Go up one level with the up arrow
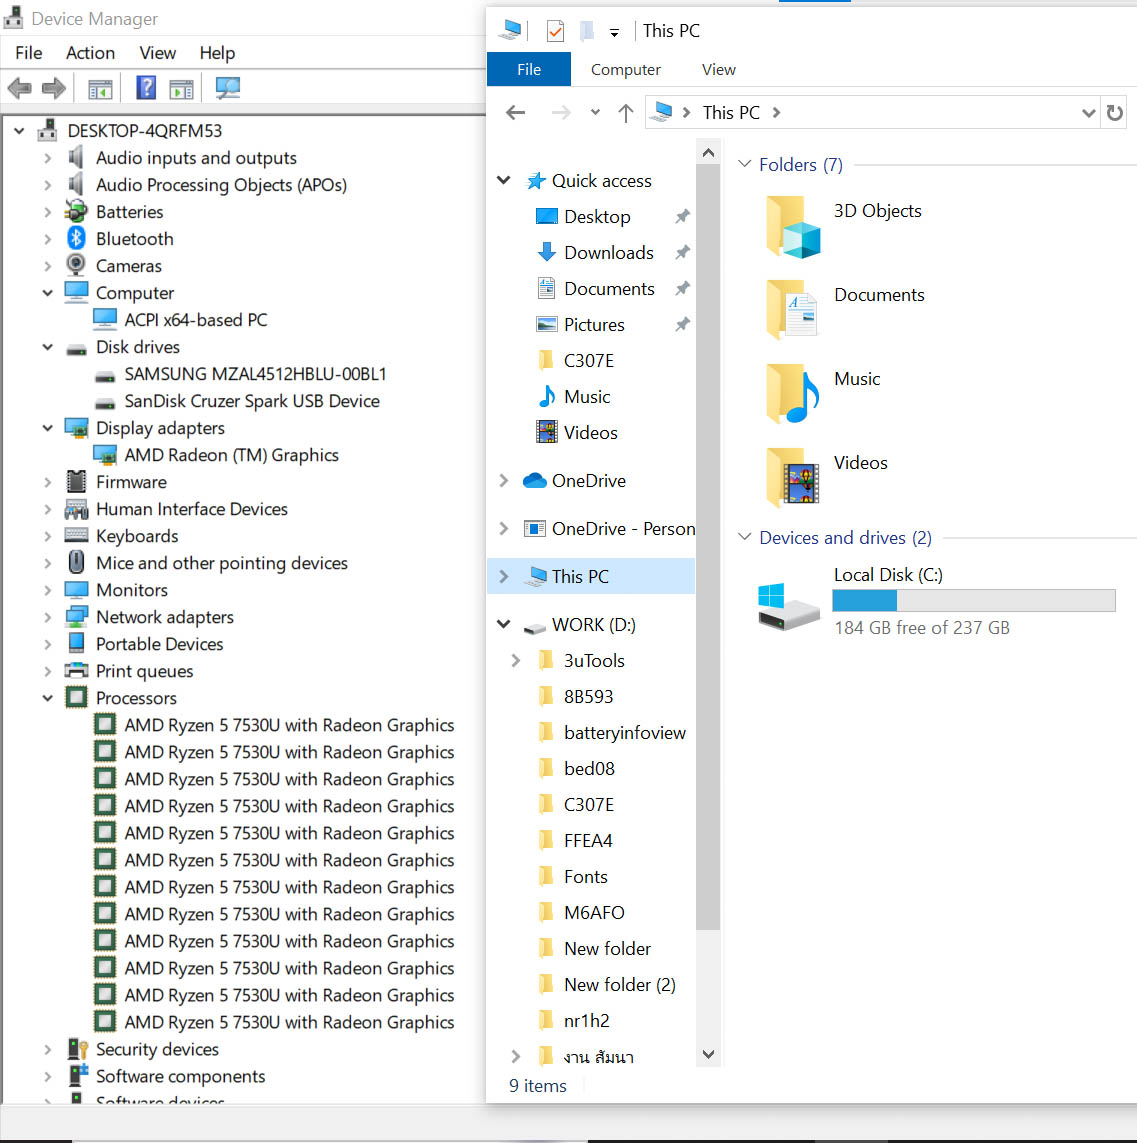The height and width of the screenshot is (1143, 1137). 626,113
